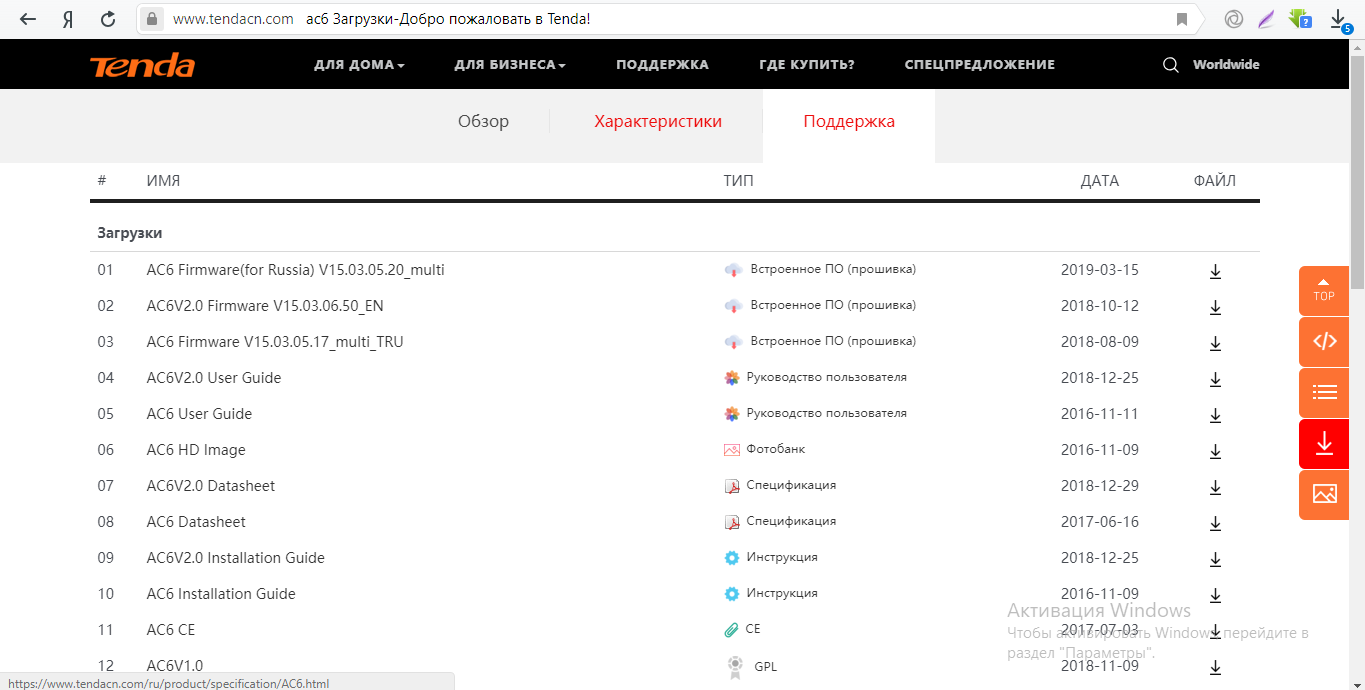Click the ДАТА column header
The width and height of the screenshot is (1365, 690).
click(x=1100, y=181)
